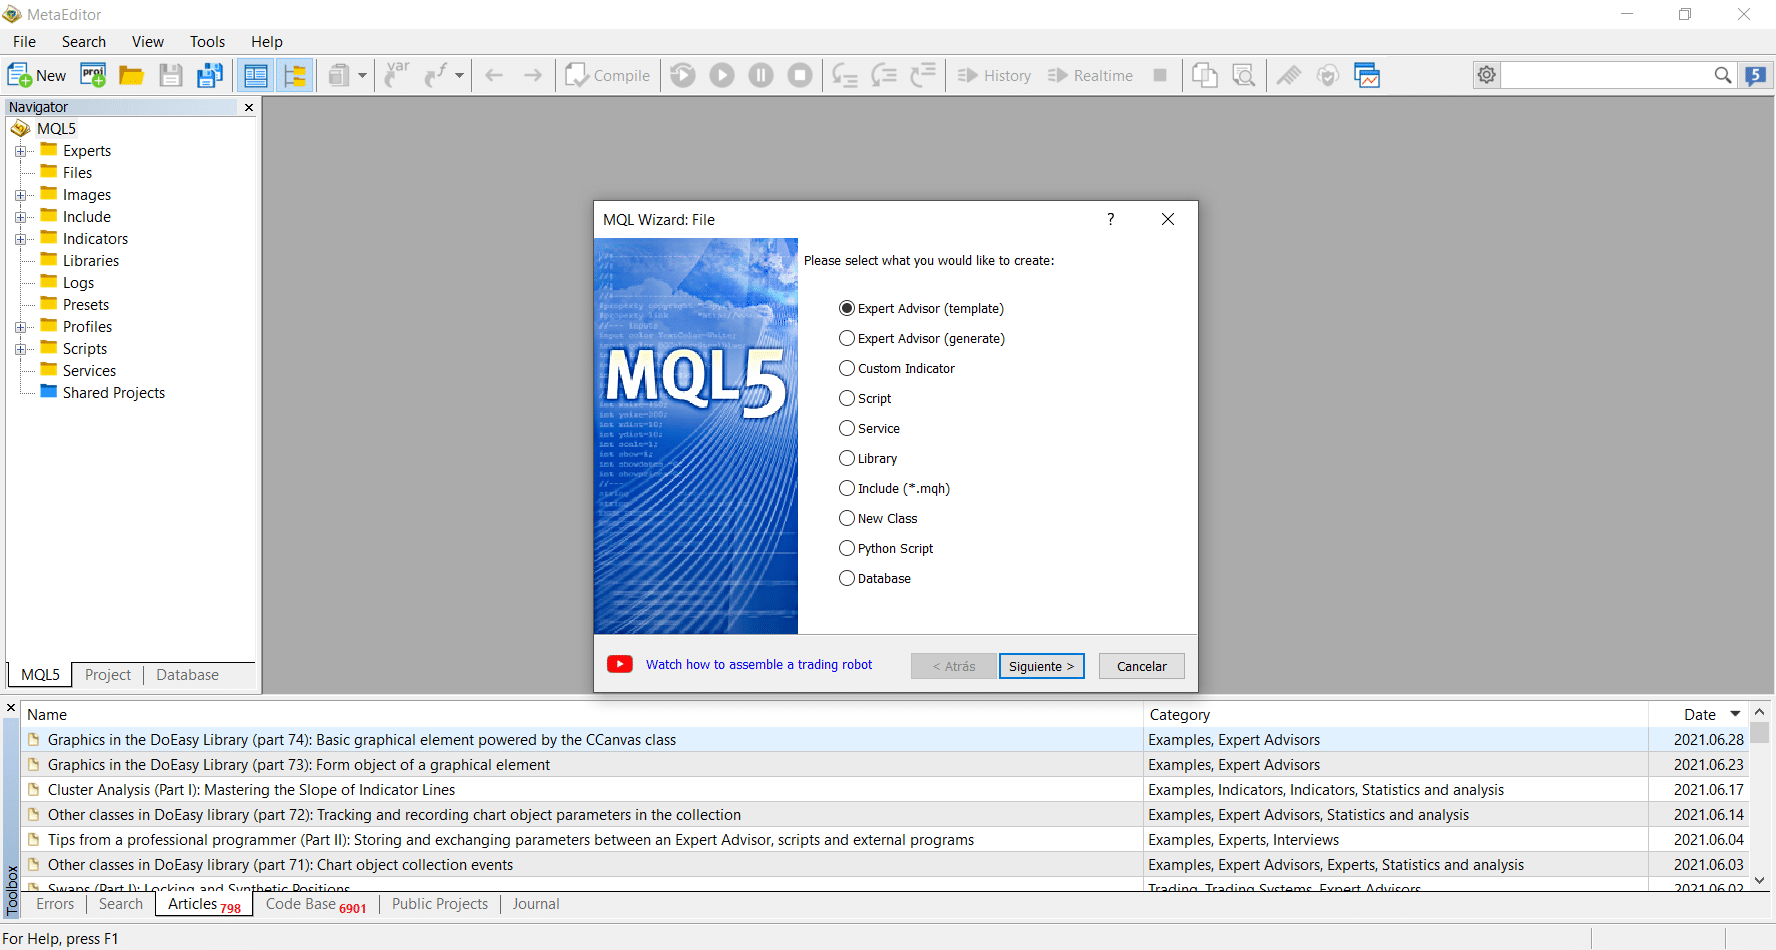Click the Paste clipboard toolbar icon
This screenshot has width=1776, height=950.
coord(339,75)
